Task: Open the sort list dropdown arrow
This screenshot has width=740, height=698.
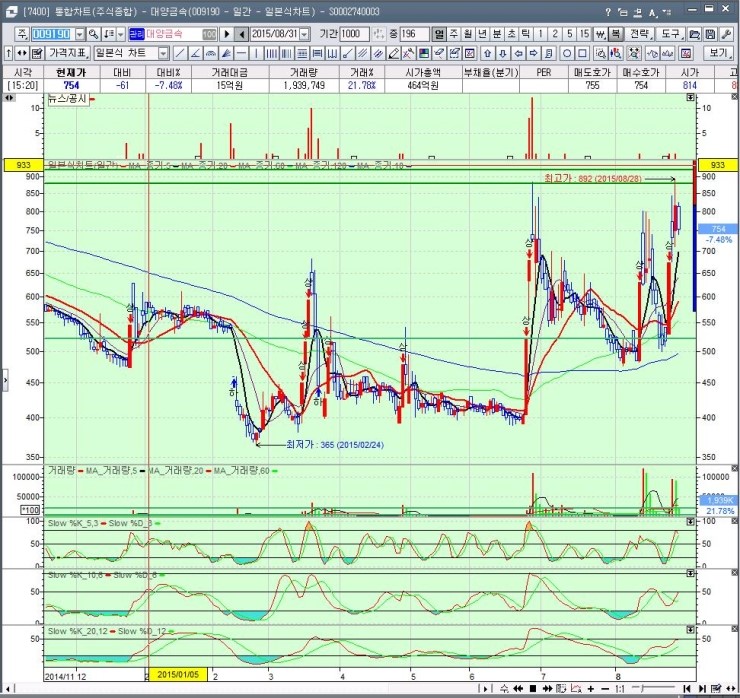Action: click(120, 34)
